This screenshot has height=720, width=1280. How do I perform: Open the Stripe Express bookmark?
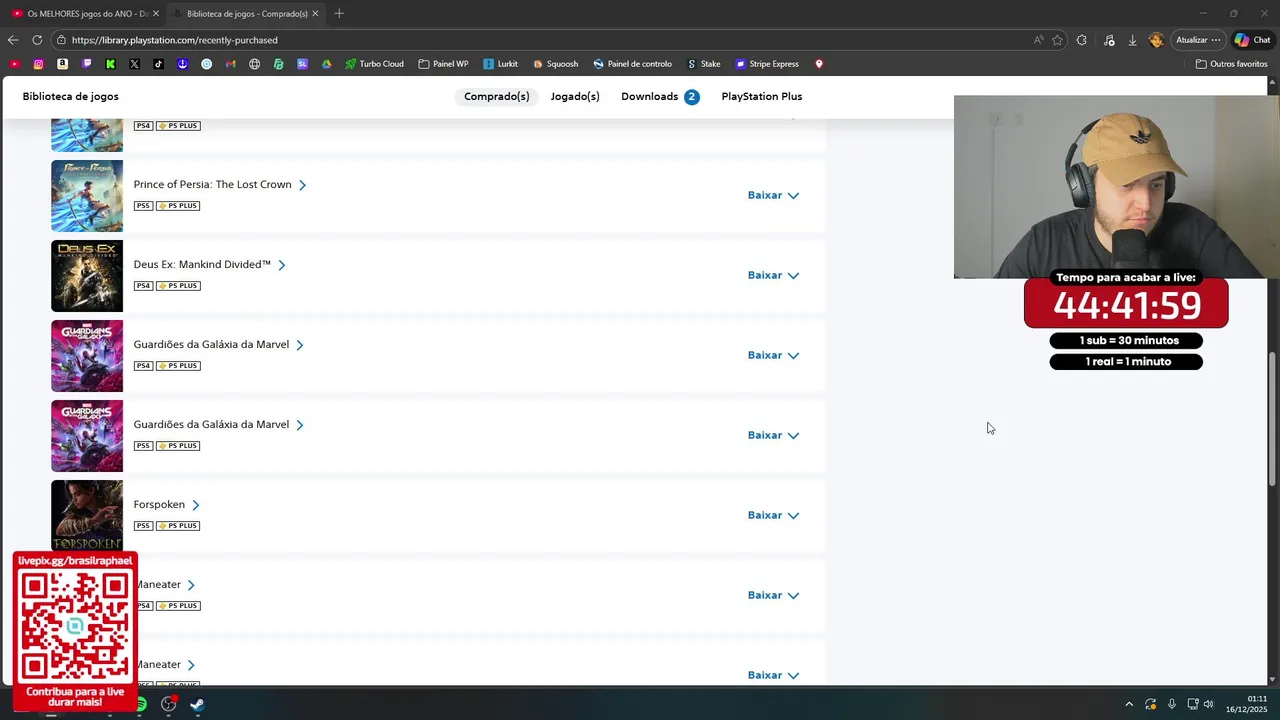(x=767, y=64)
